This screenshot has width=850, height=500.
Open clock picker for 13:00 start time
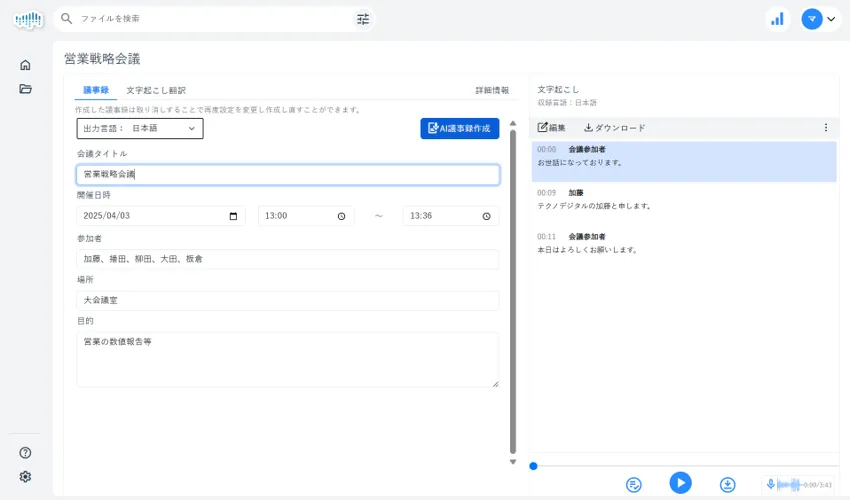click(x=342, y=216)
